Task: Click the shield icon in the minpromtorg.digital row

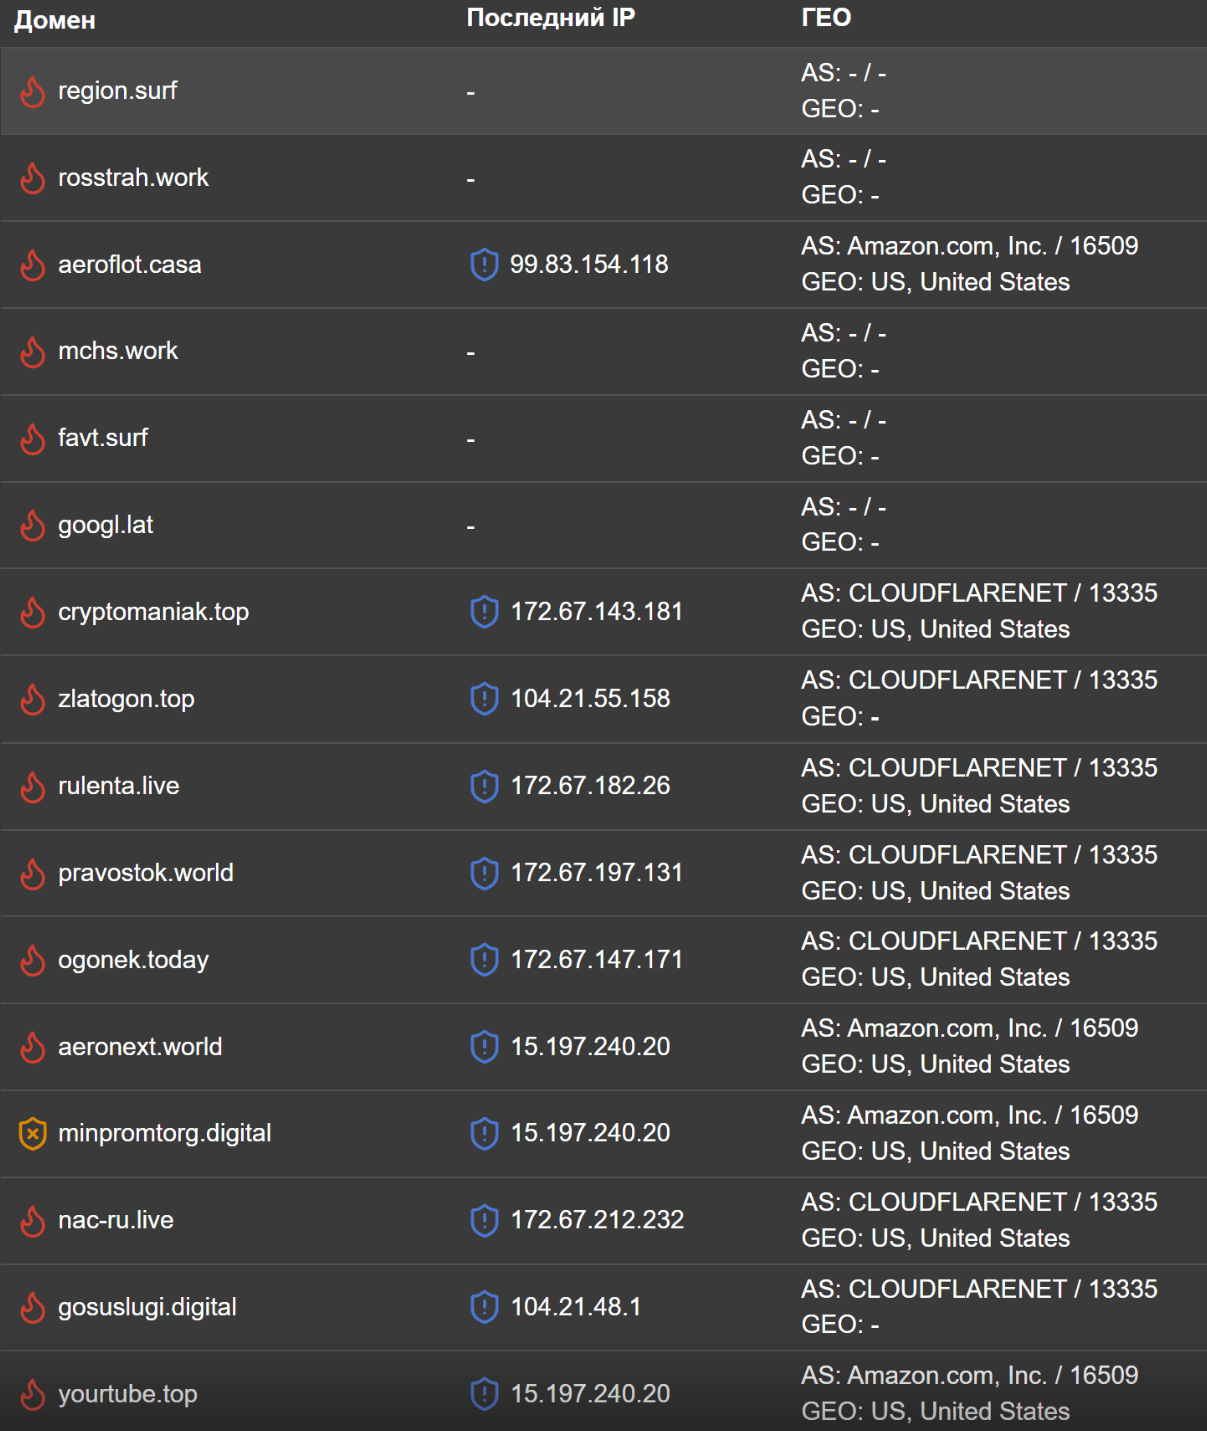Action: point(484,1133)
